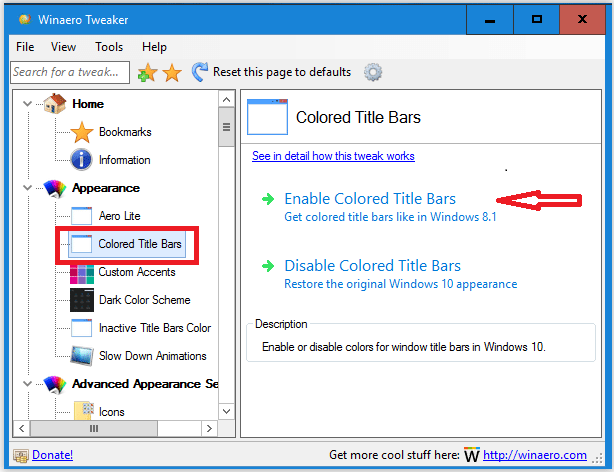
Task: Click Get colored title bars like in Windows 8.1
Action: [390, 217]
